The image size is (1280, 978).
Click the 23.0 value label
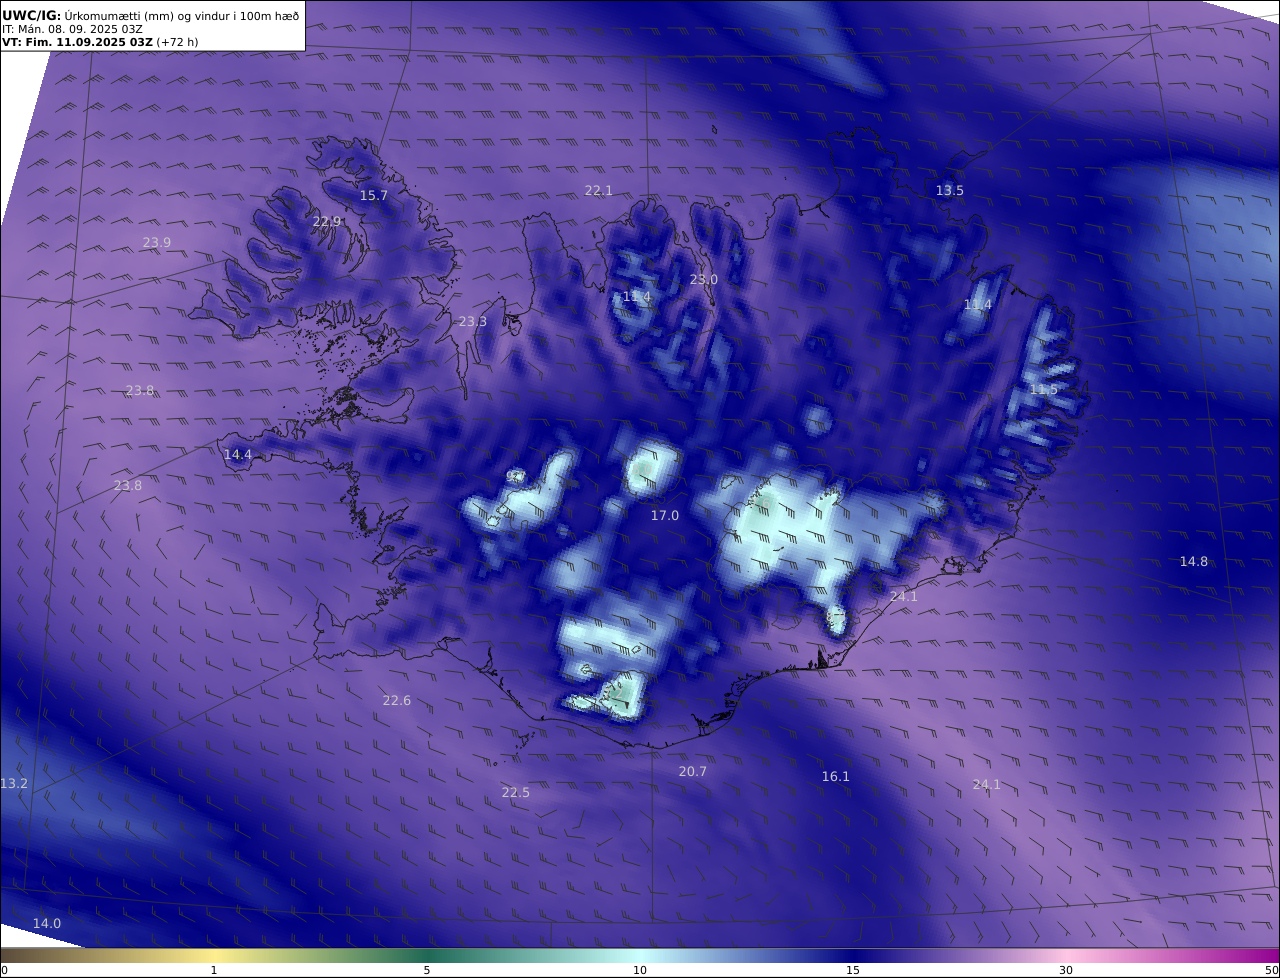(704, 280)
